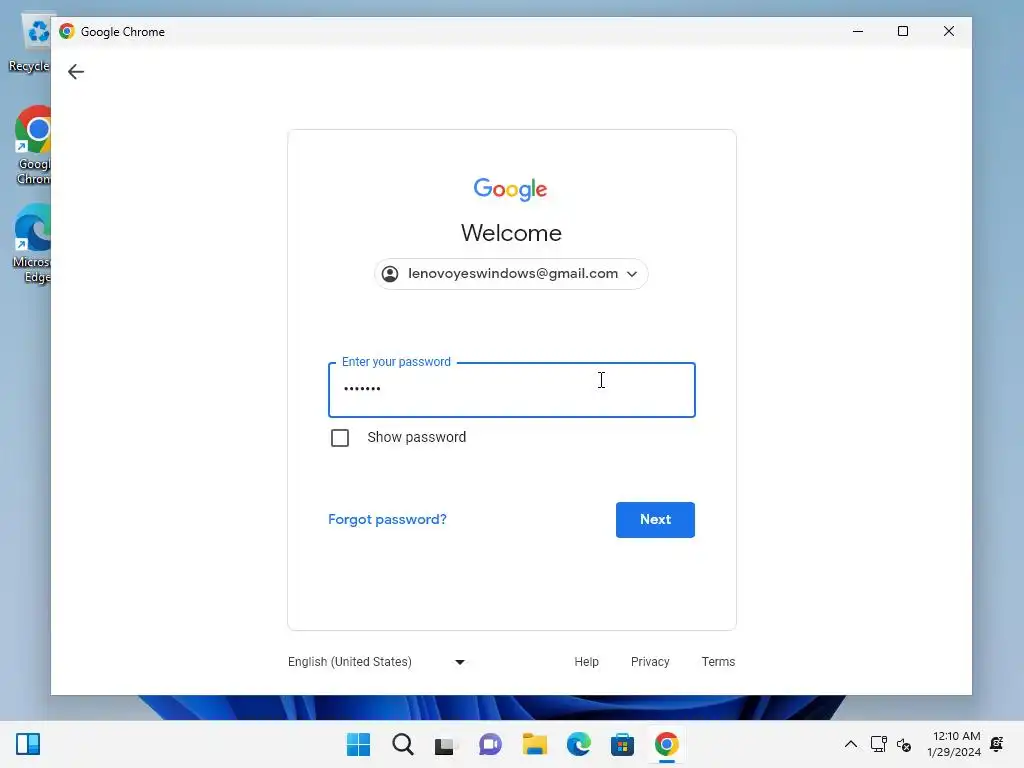Image resolution: width=1024 pixels, height=768 pixels.
Task: Click the Welcome heading text
Action: pos(511,233)
